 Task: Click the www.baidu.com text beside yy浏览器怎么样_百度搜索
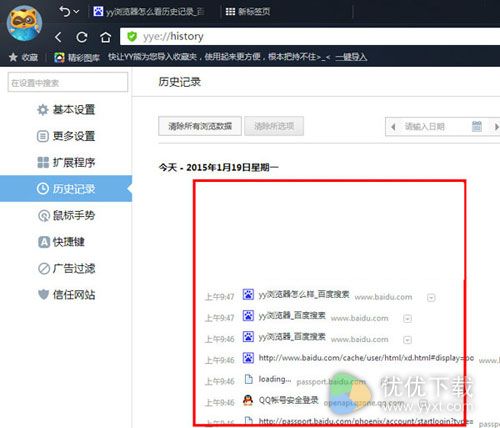click(383, 297)
